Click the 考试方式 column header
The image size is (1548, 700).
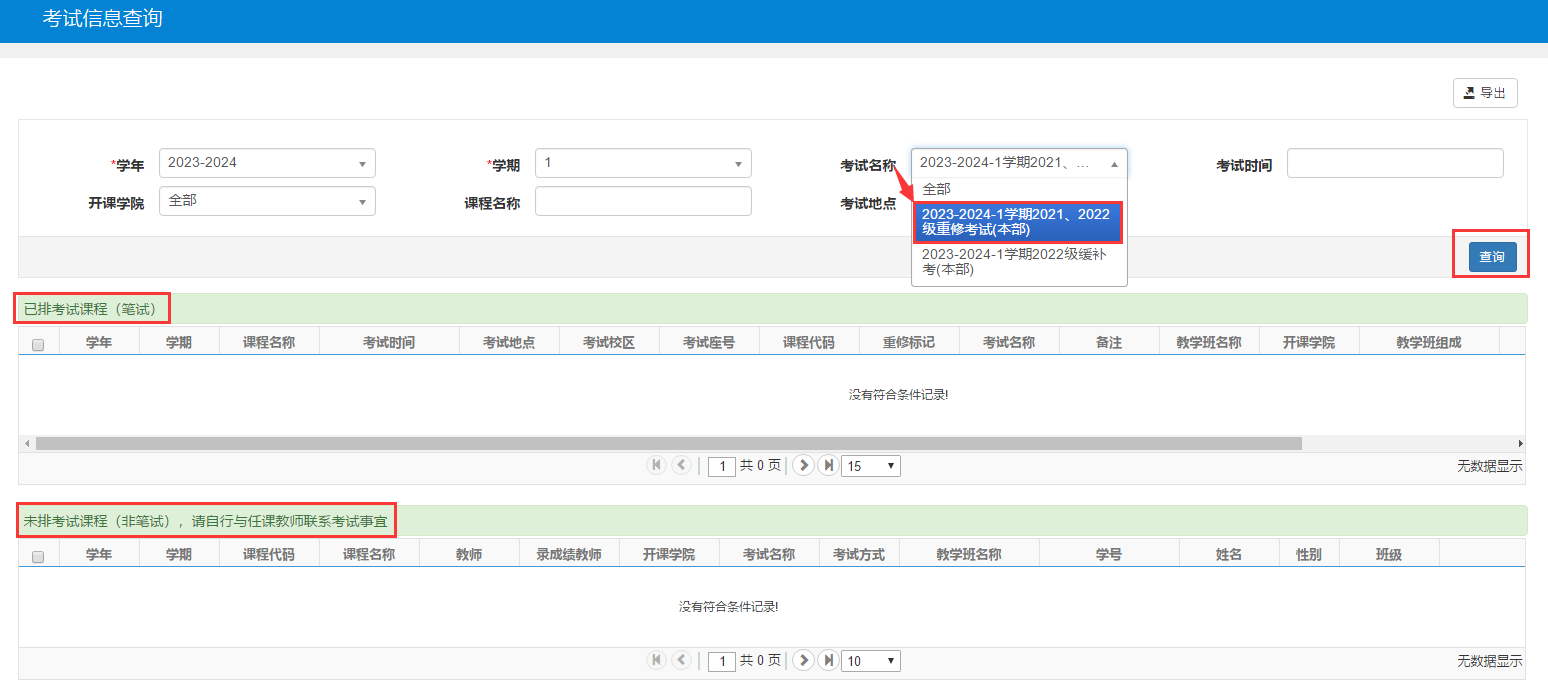tap(859, 554)
